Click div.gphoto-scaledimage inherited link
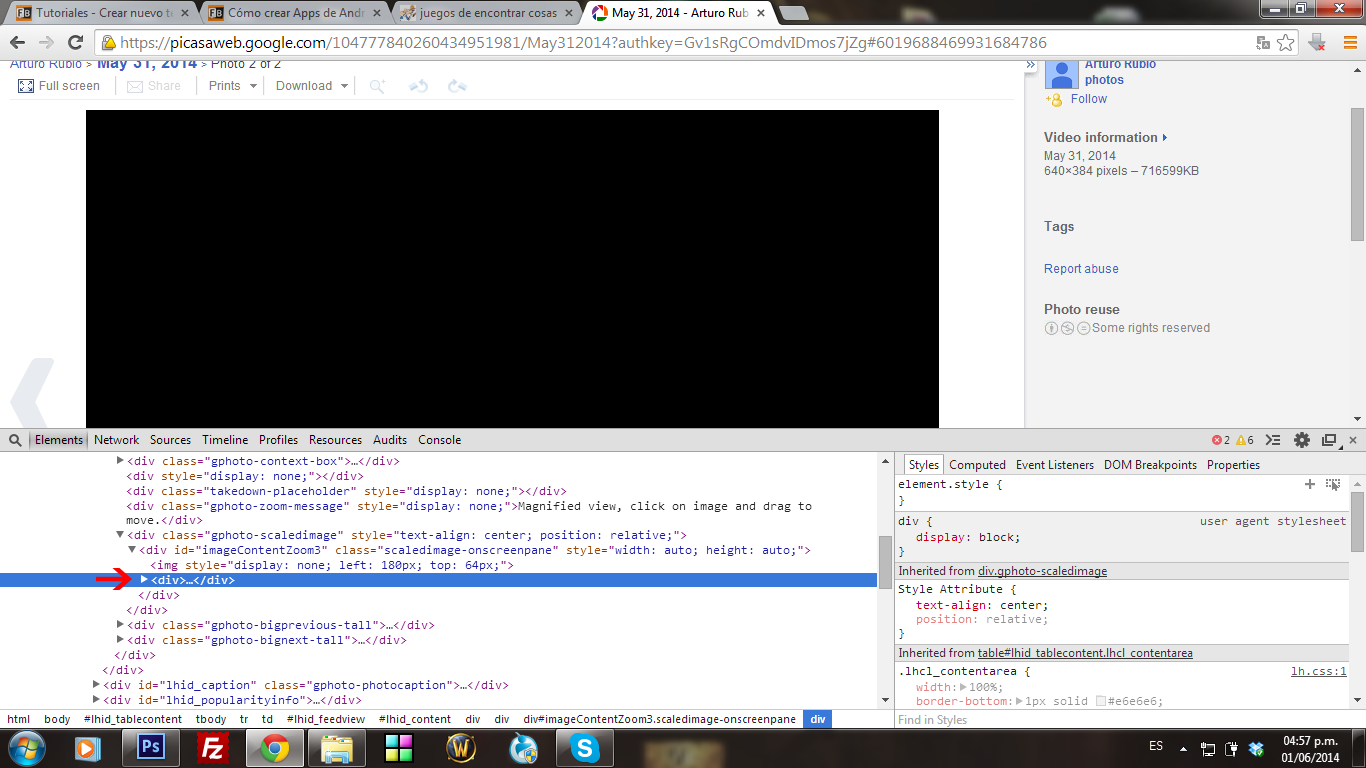The height and width of the screenshot is (768, 1366). pos(1042,571)
